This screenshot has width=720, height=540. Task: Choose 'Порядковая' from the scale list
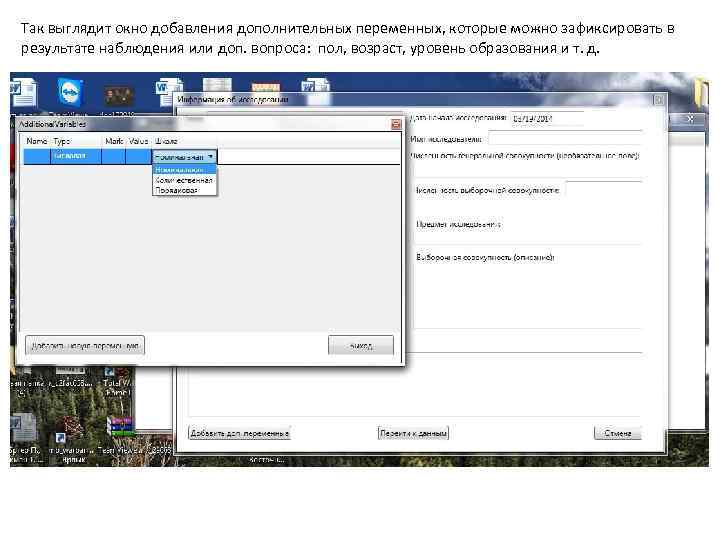(x=184, y=190)
